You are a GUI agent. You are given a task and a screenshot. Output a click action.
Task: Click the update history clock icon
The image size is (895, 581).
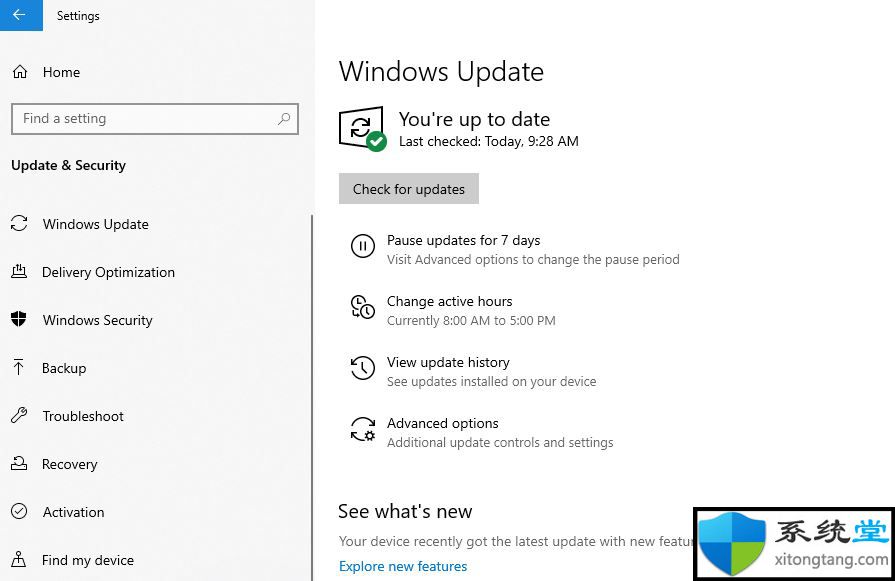coord(362,368)
